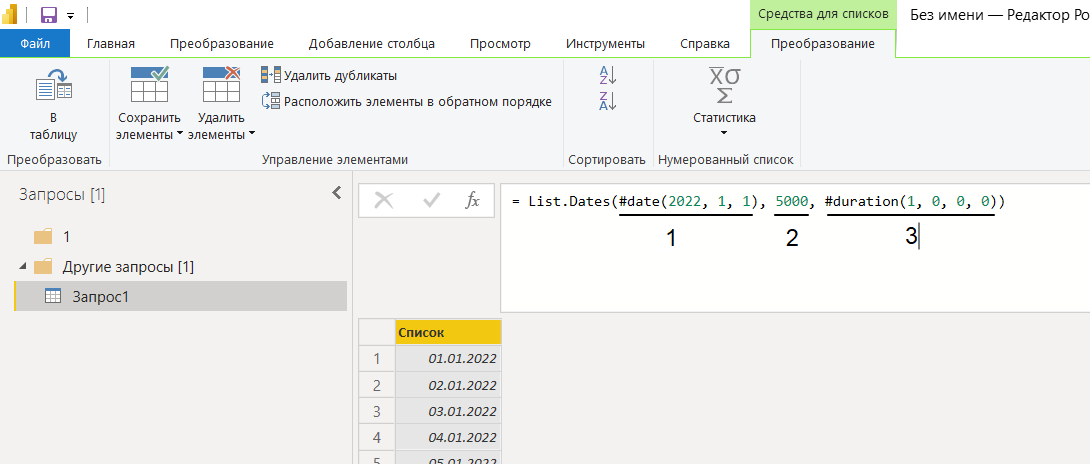
Task: Open the Добавление столбца tab
Action: tap(372, 44)
